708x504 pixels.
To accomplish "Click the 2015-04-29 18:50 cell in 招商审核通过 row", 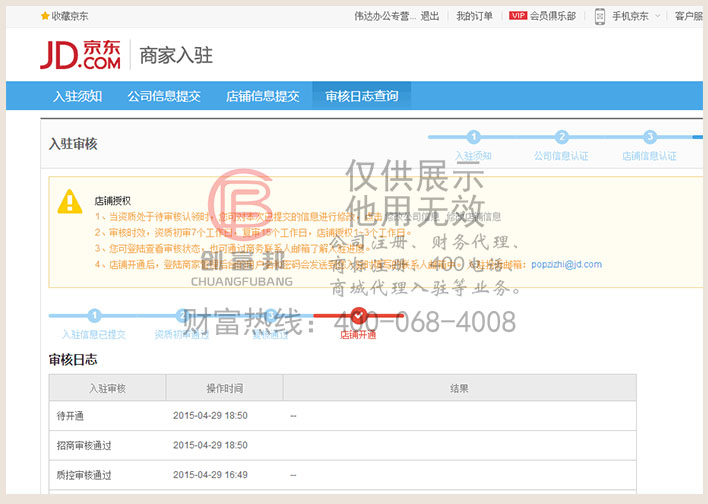I will 210,445.
